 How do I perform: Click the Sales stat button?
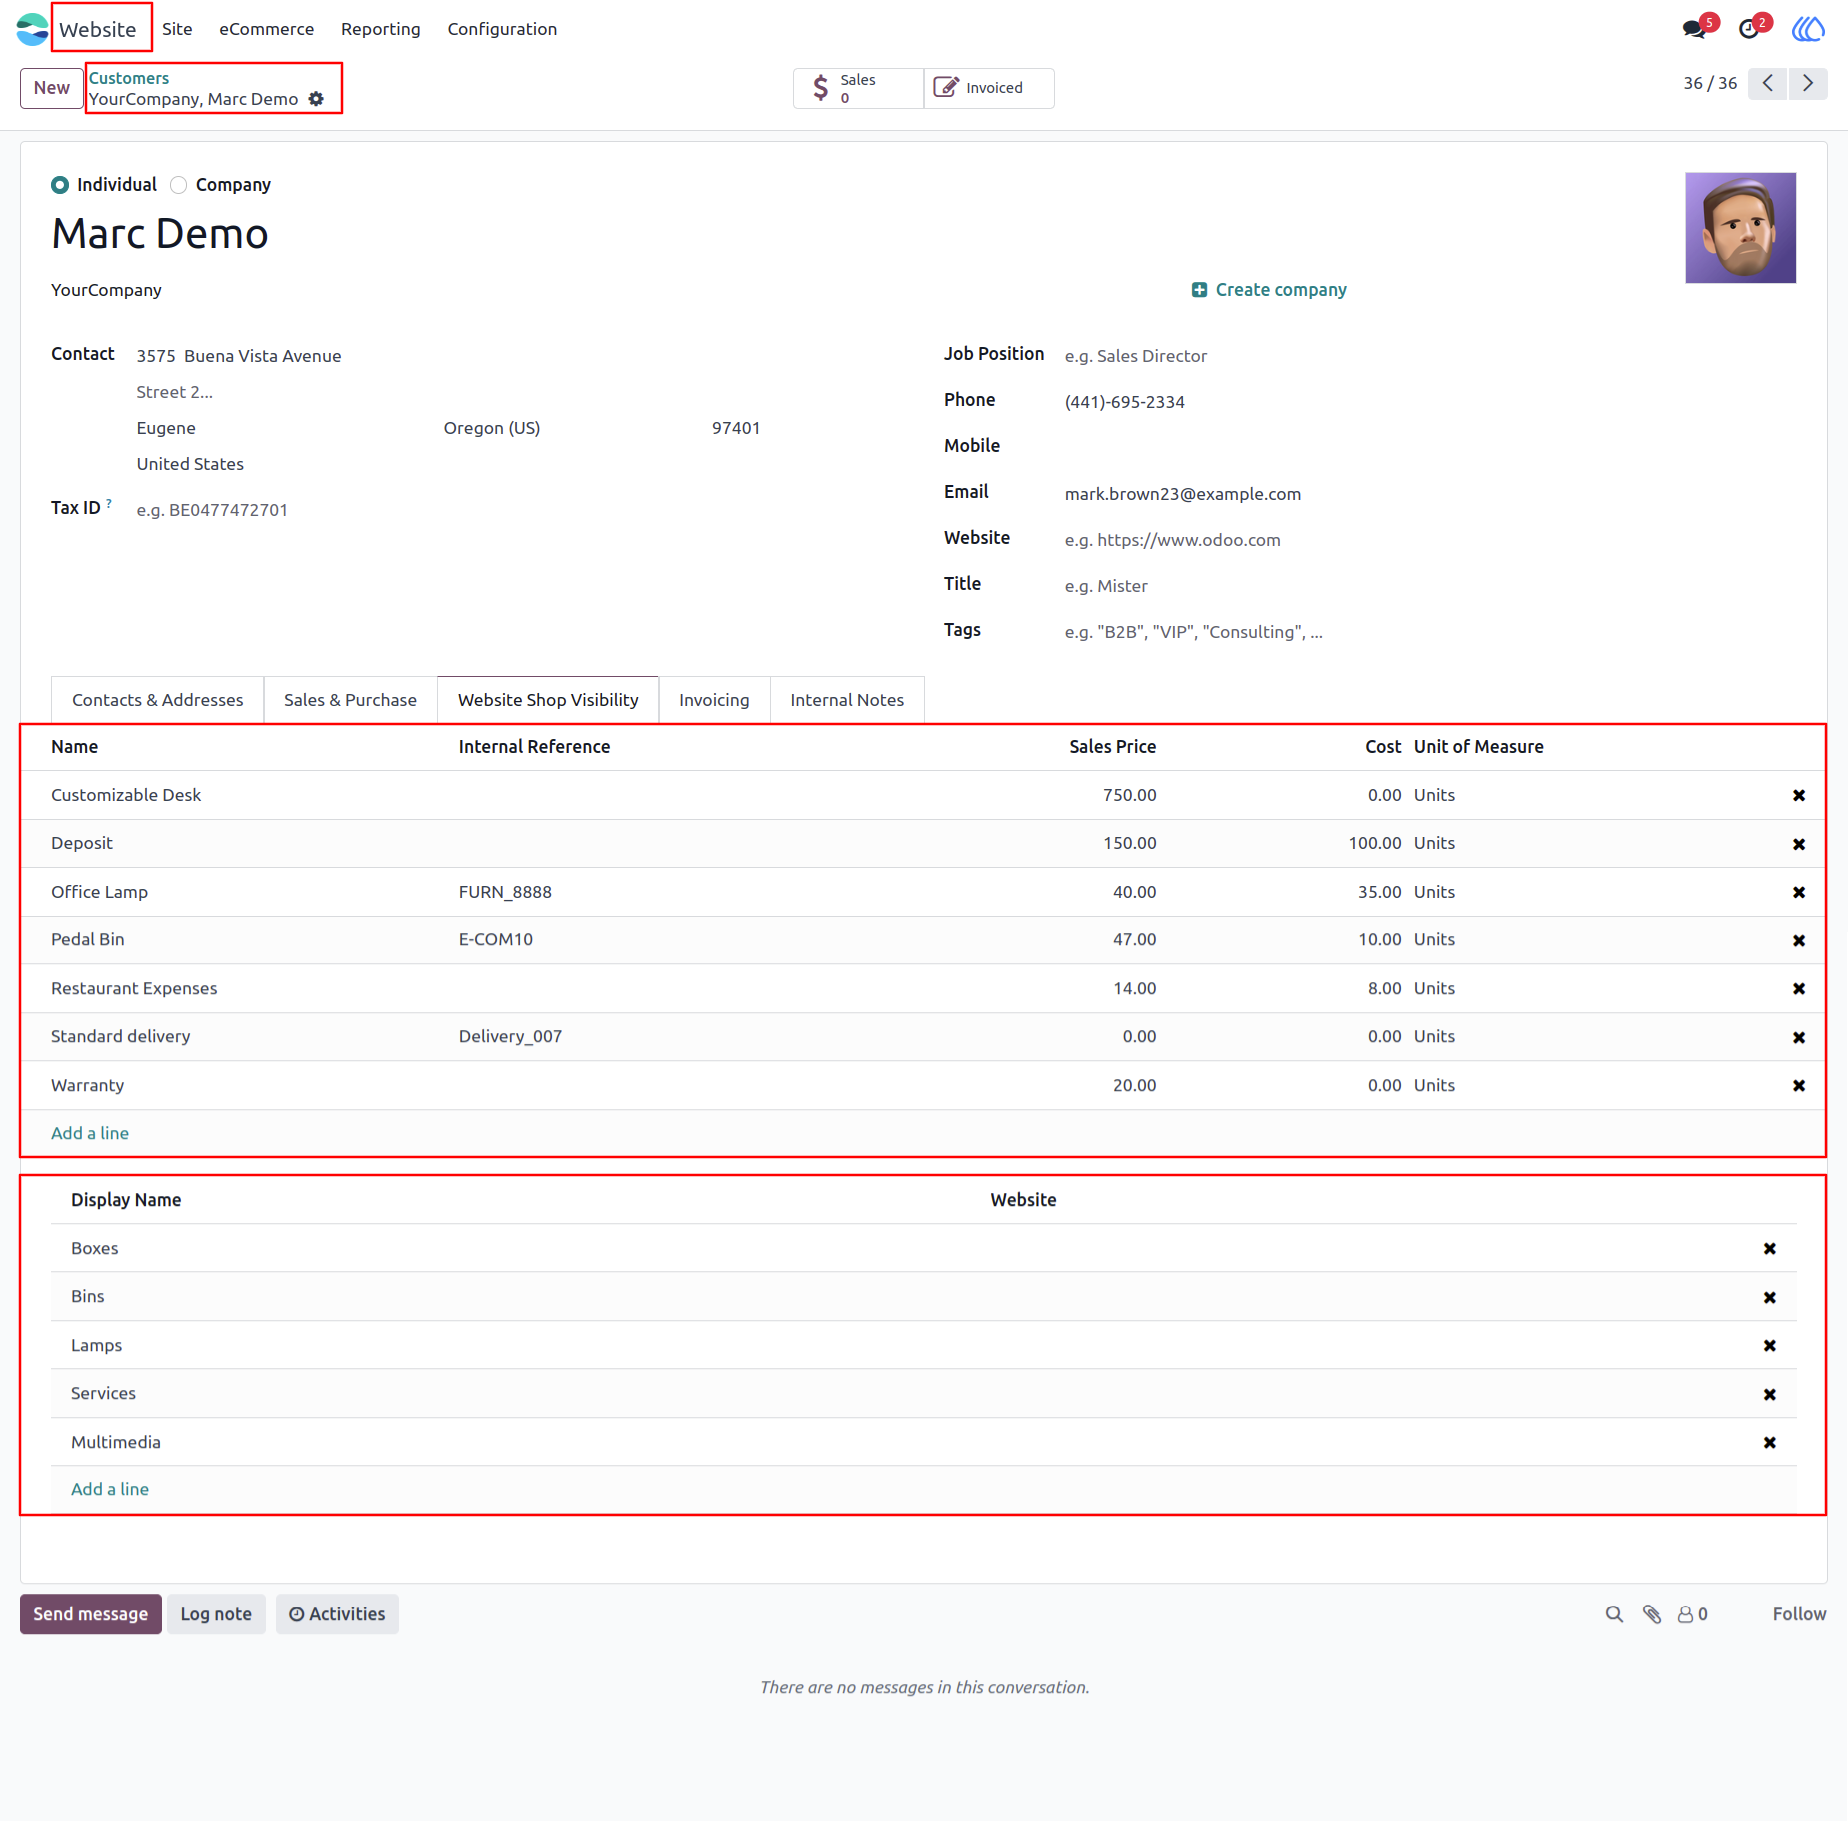point(859,88)
